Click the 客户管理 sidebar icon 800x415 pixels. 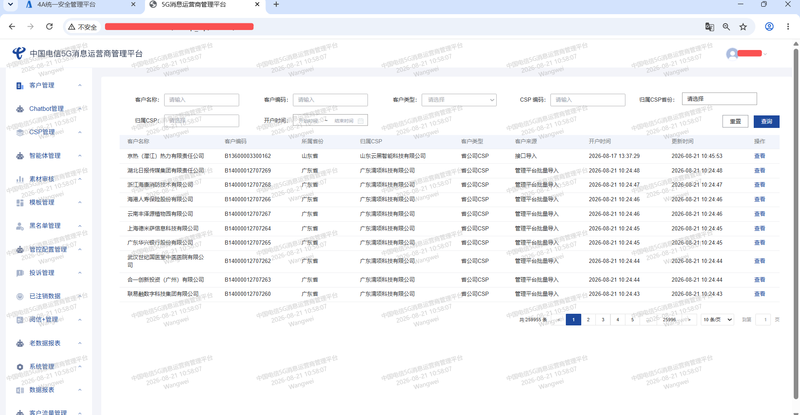tap(19, 86)
